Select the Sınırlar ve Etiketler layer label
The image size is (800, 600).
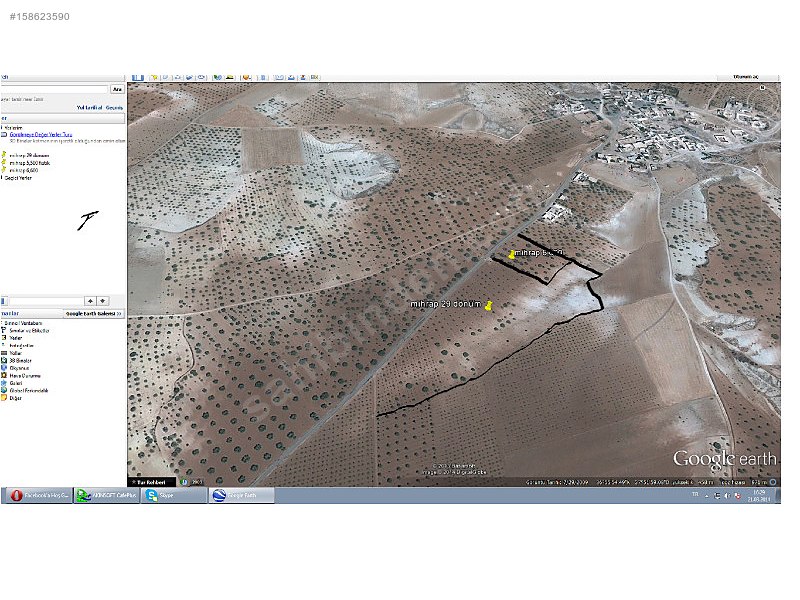29,331
